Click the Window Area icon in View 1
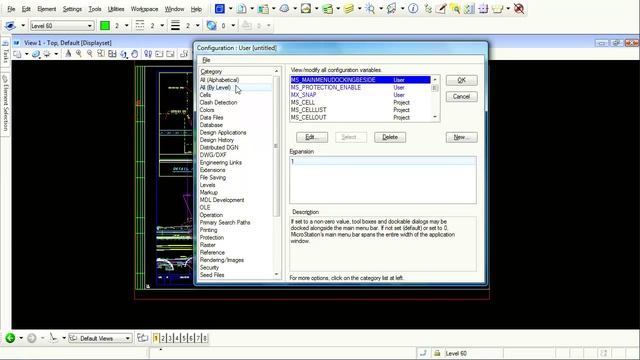Screen dimensions: 640x360 point(101,54)
